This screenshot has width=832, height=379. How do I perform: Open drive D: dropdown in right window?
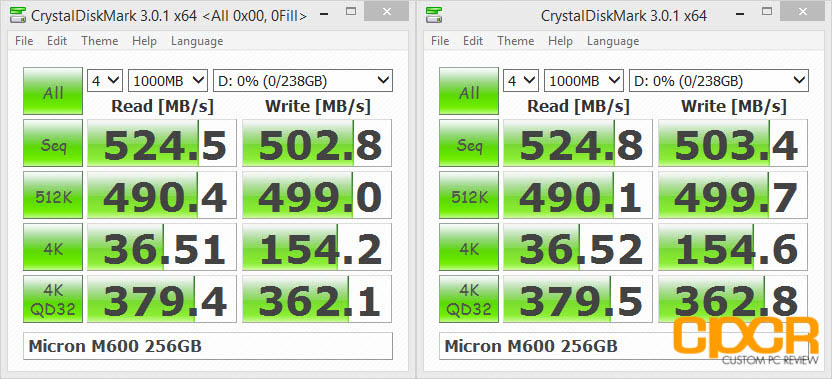(718, 81)
